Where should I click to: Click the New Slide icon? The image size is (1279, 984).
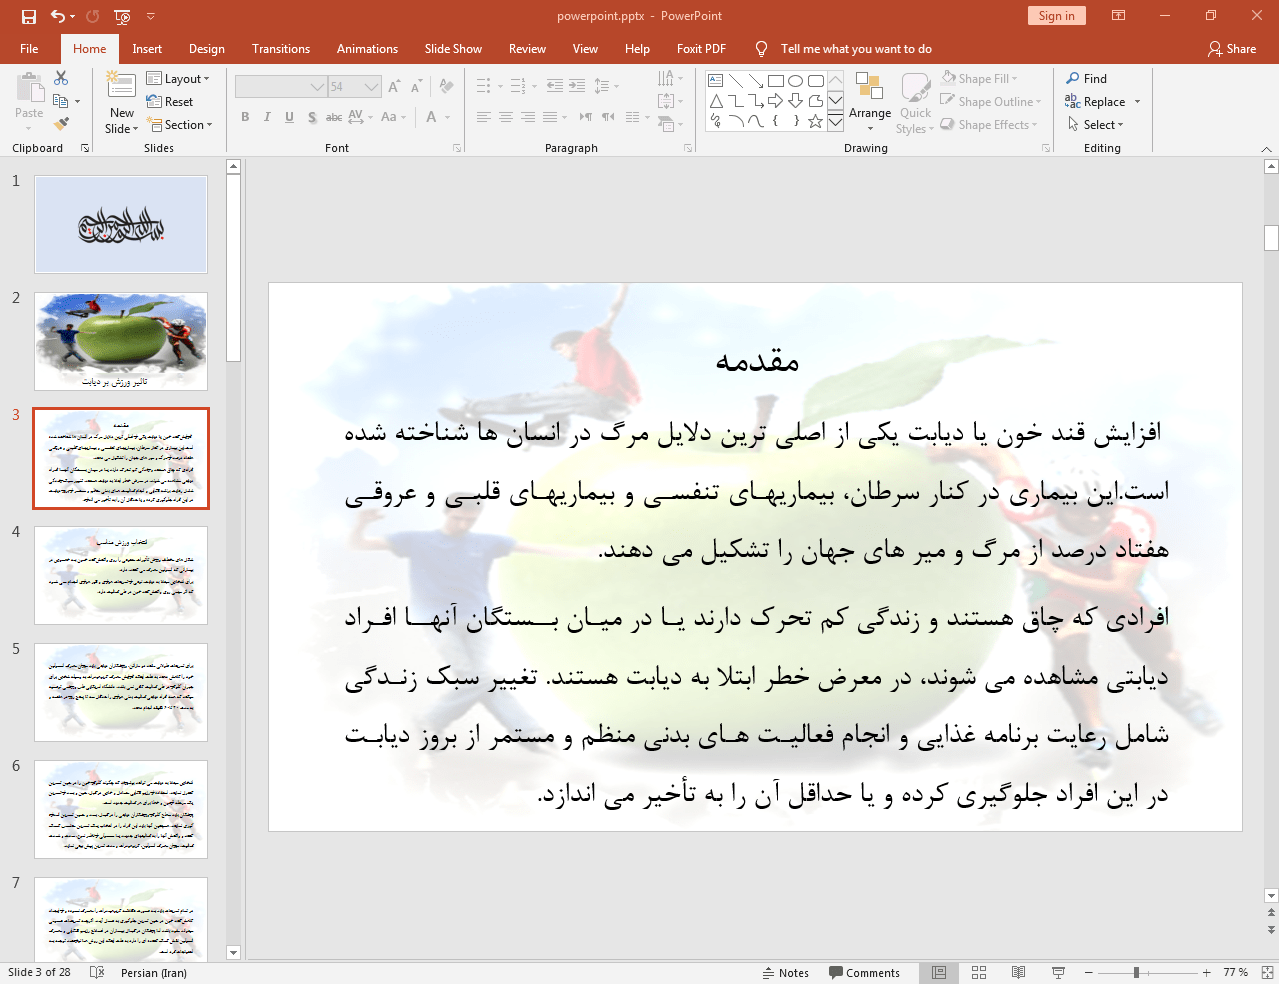point(121,85)
